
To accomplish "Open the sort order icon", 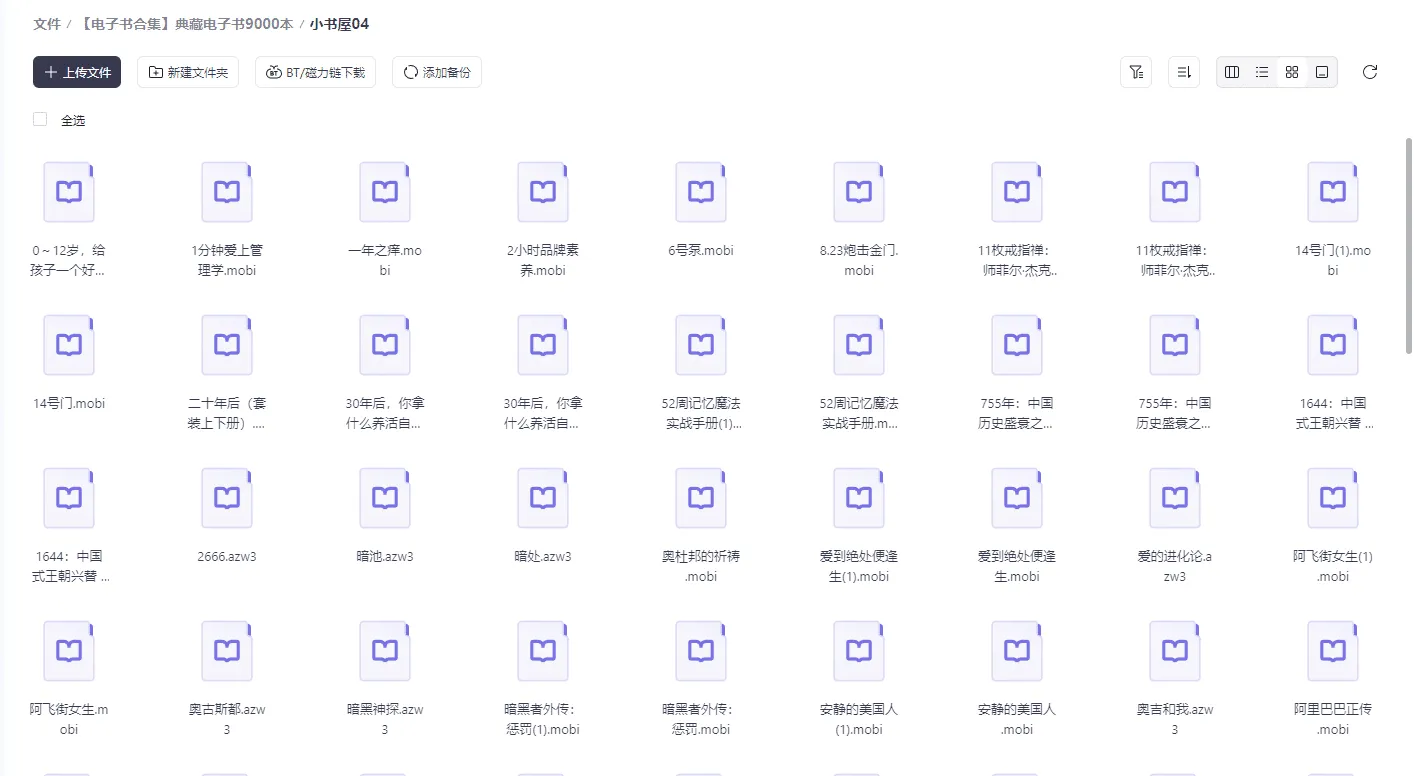I will coord(1184,72).
